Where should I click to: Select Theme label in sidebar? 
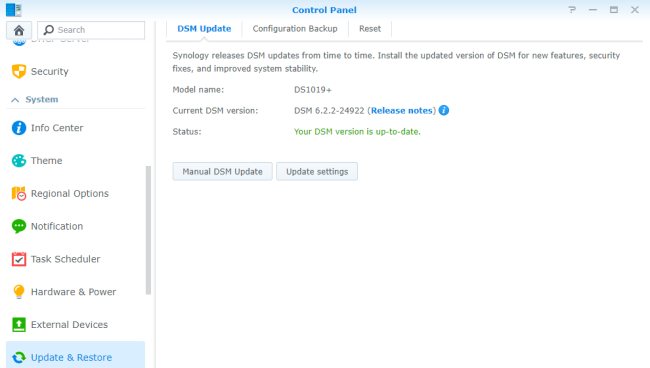coord(46,160)
